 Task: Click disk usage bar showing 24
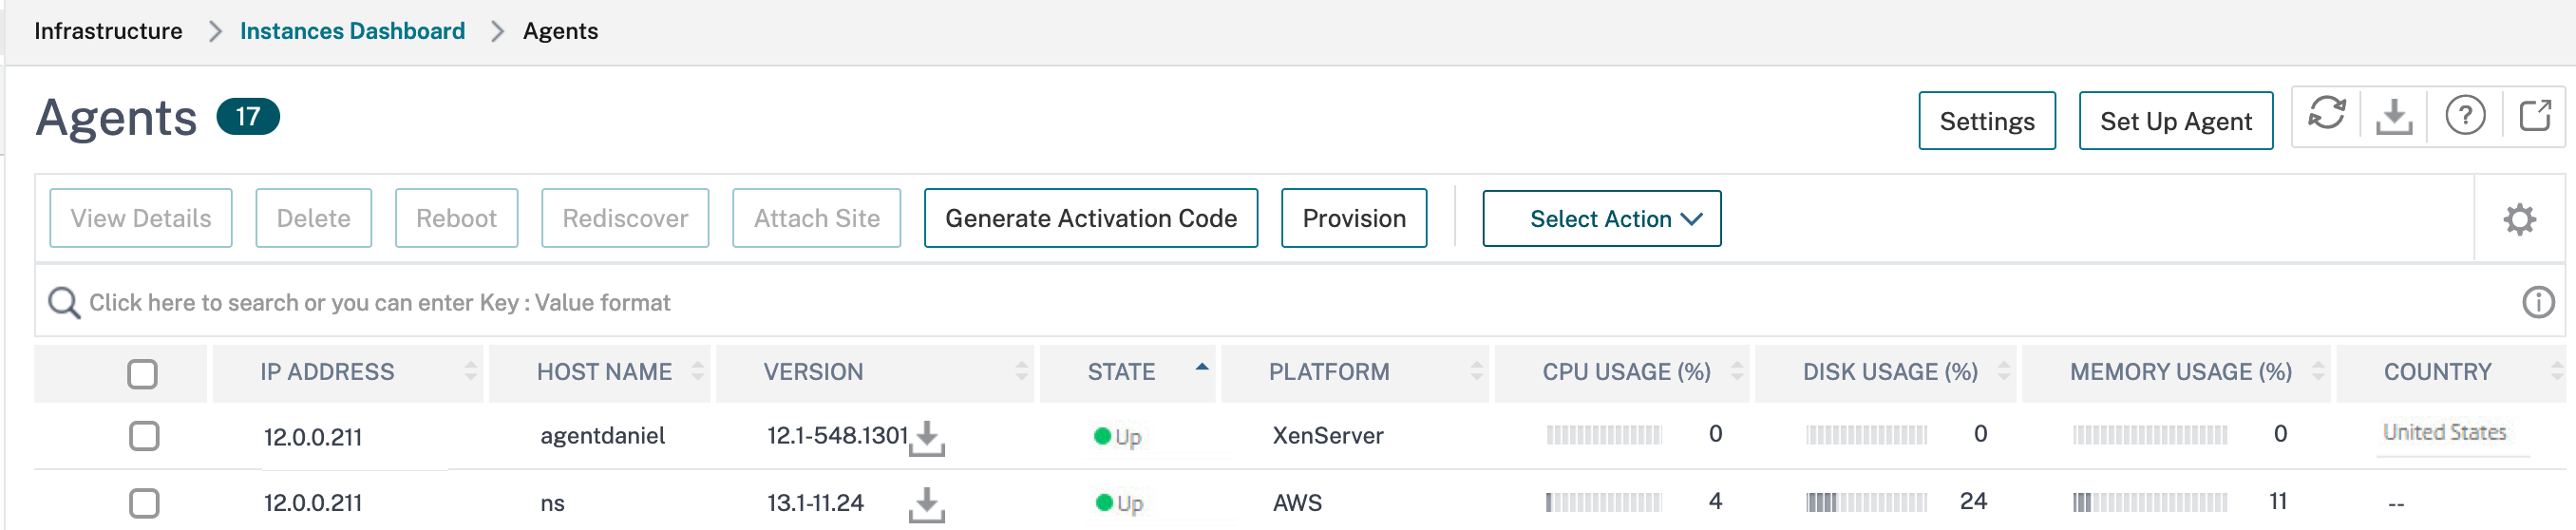1866,502
